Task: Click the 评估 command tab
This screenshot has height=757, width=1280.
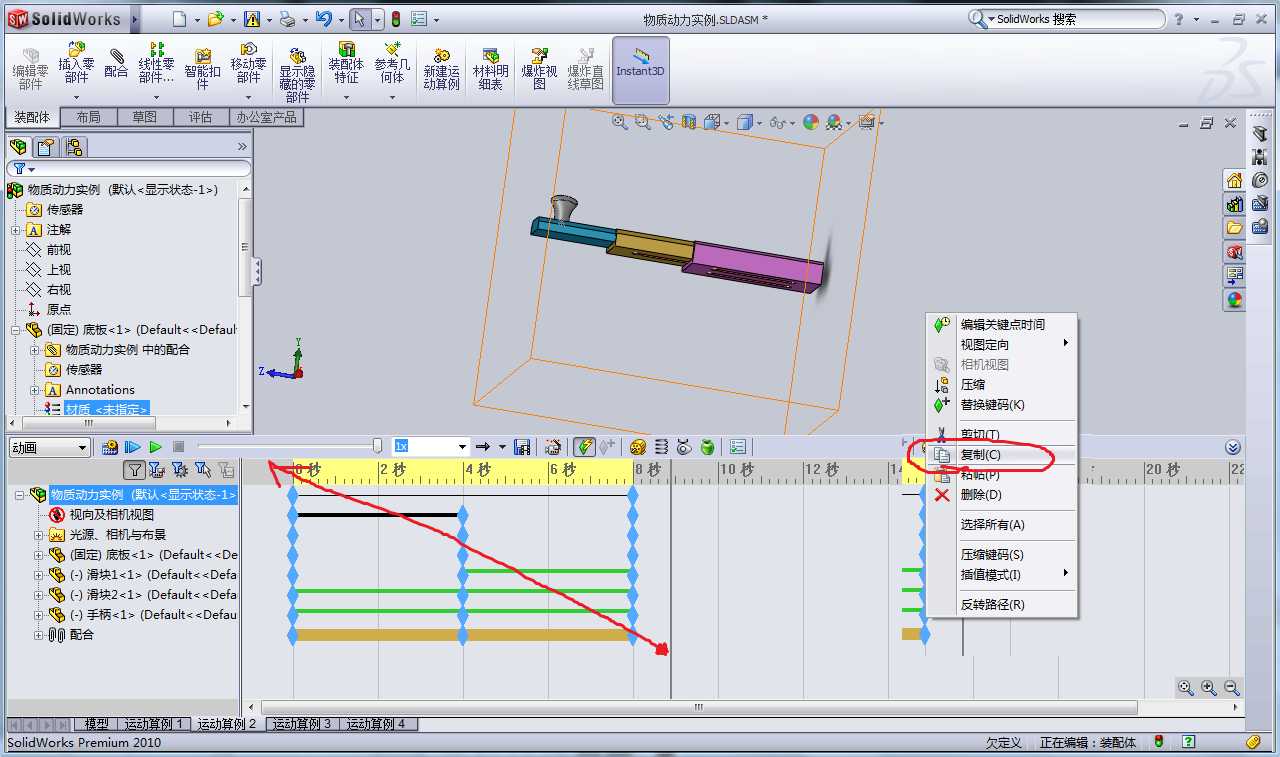Action: [200, 117]
